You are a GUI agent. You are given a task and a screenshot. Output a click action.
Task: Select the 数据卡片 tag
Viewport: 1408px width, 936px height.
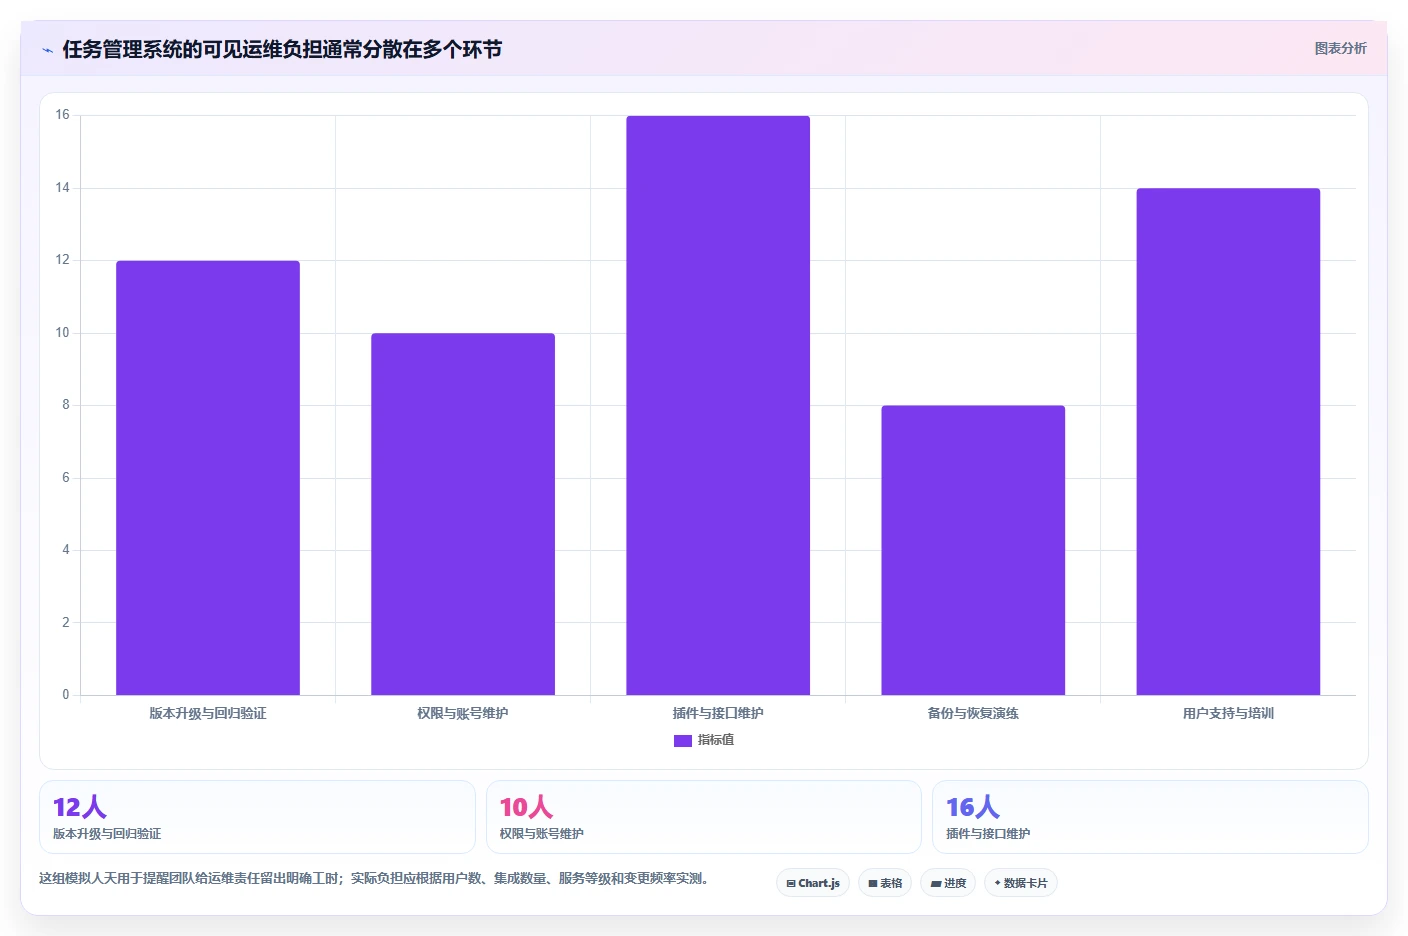point(1021,883)
